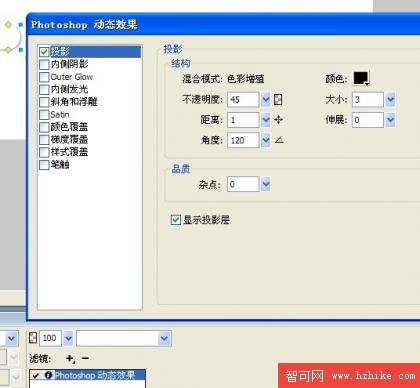This screenshot has width=420, height=388.
Task: Open the 角度 dropdown arrow
Action: (266, 140)
